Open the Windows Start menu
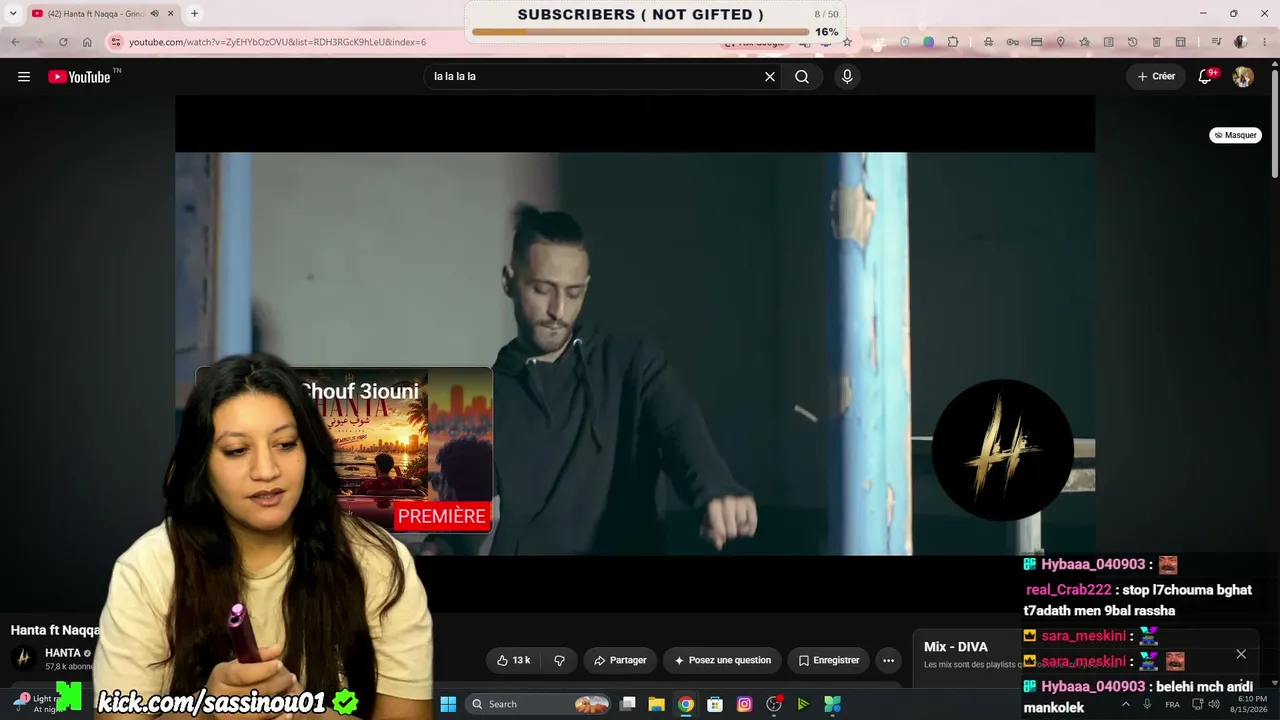1280x720 pixels. click(448, 704)
